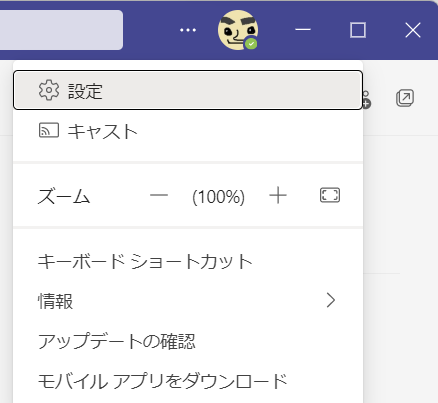Click the zoom percentage (100%) value
The image size is (438, 403).
coord(219,196)
